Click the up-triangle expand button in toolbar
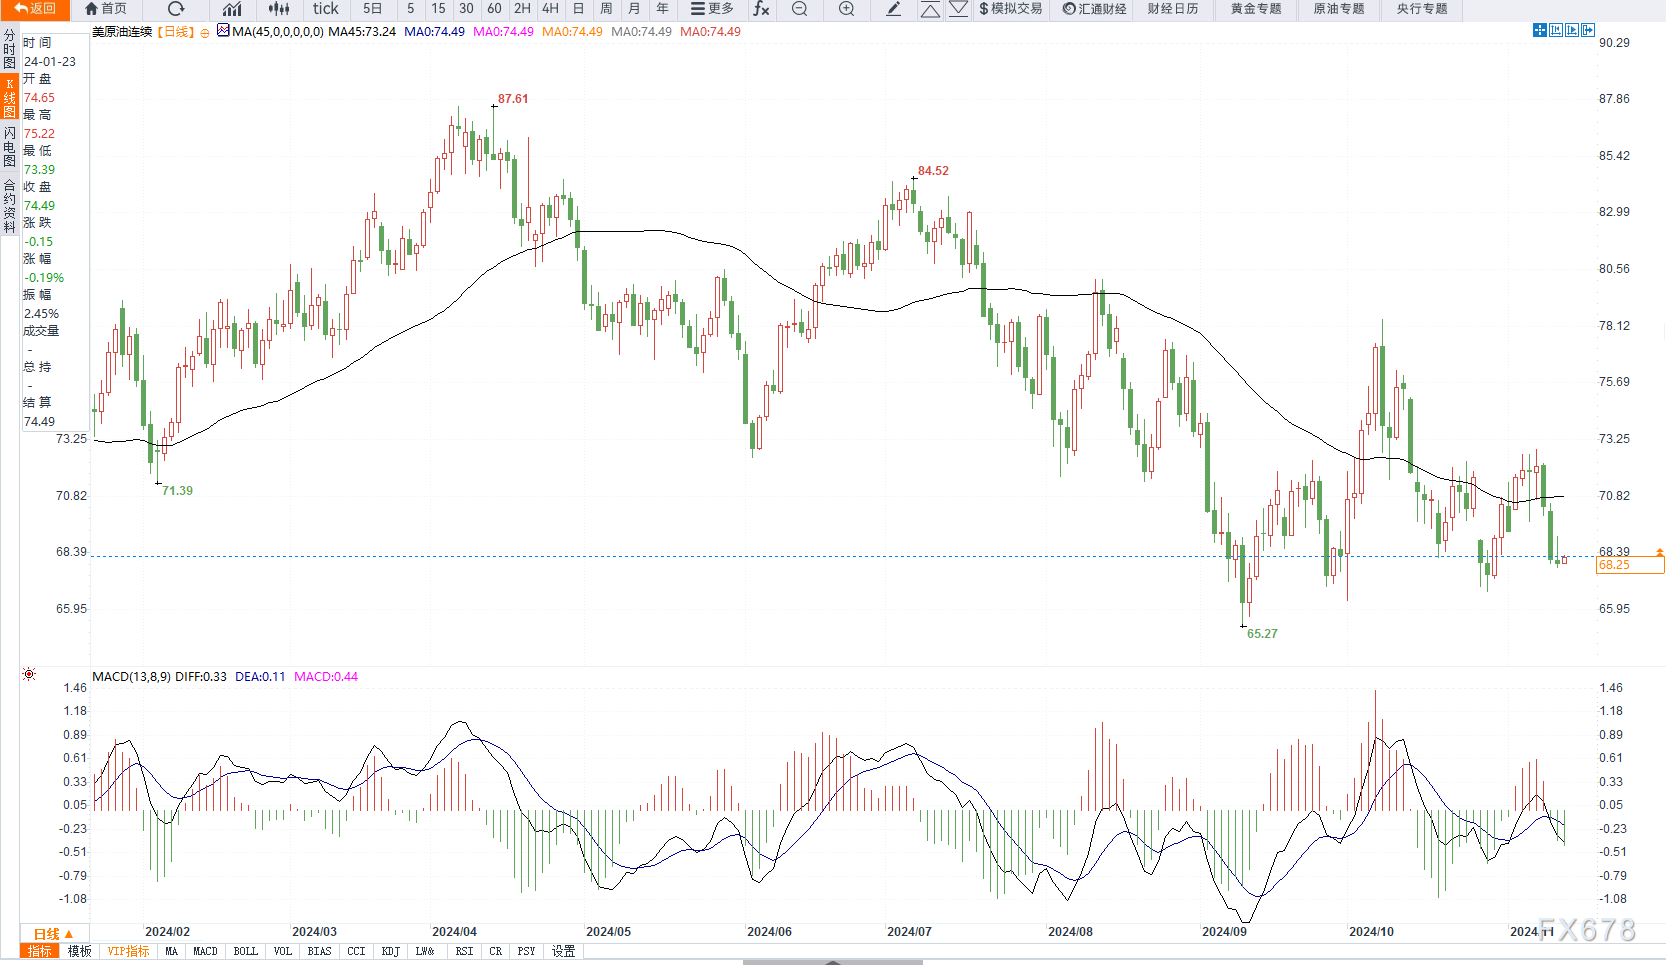The height and width of the screenshot is (965, 1666). tap(930, 9)
